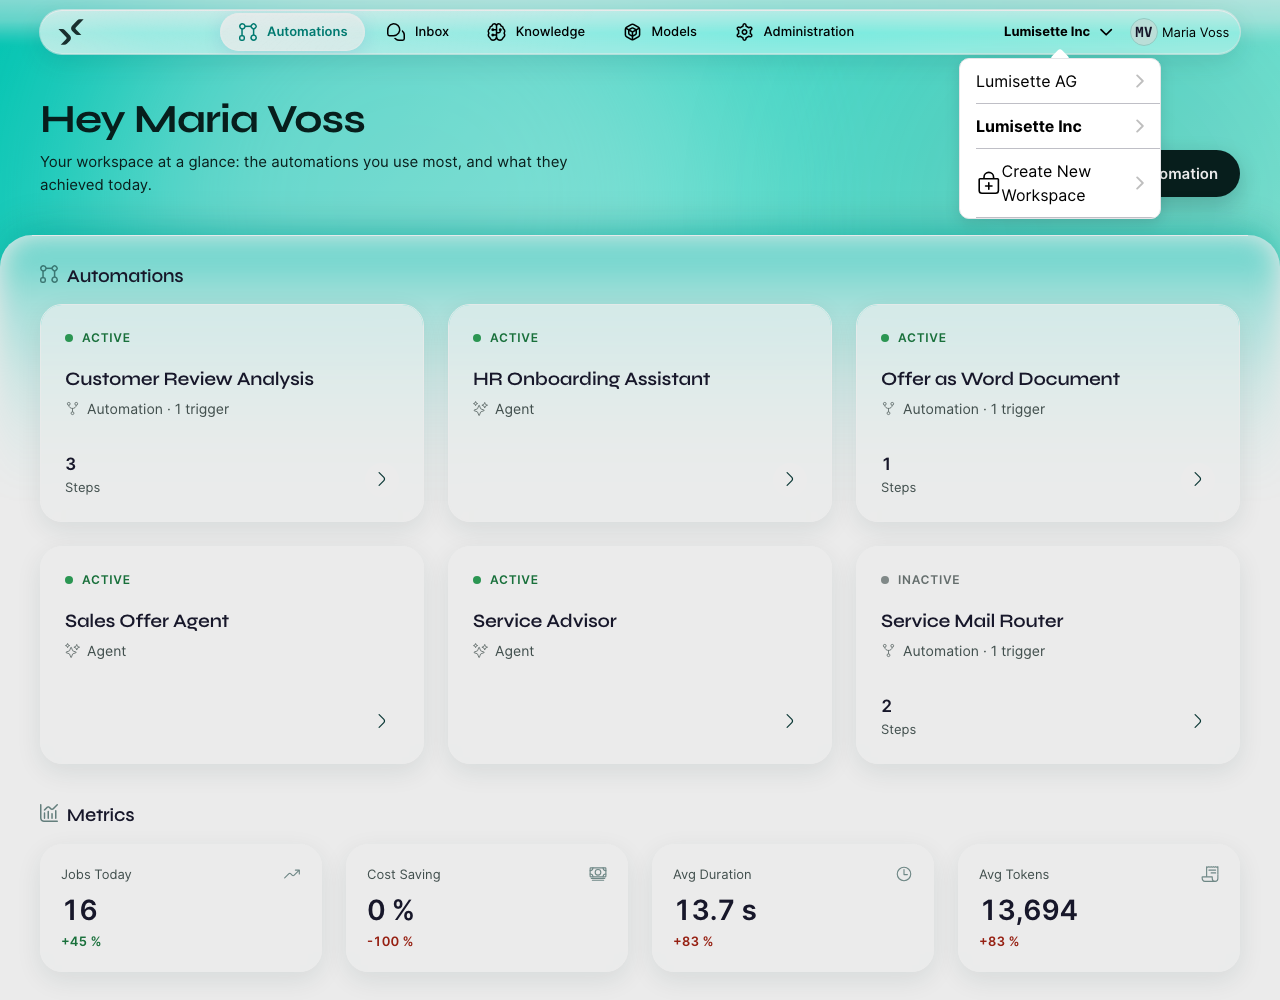
Task: Click the trend icon on Jobs Today
Action: pos(292,874)
